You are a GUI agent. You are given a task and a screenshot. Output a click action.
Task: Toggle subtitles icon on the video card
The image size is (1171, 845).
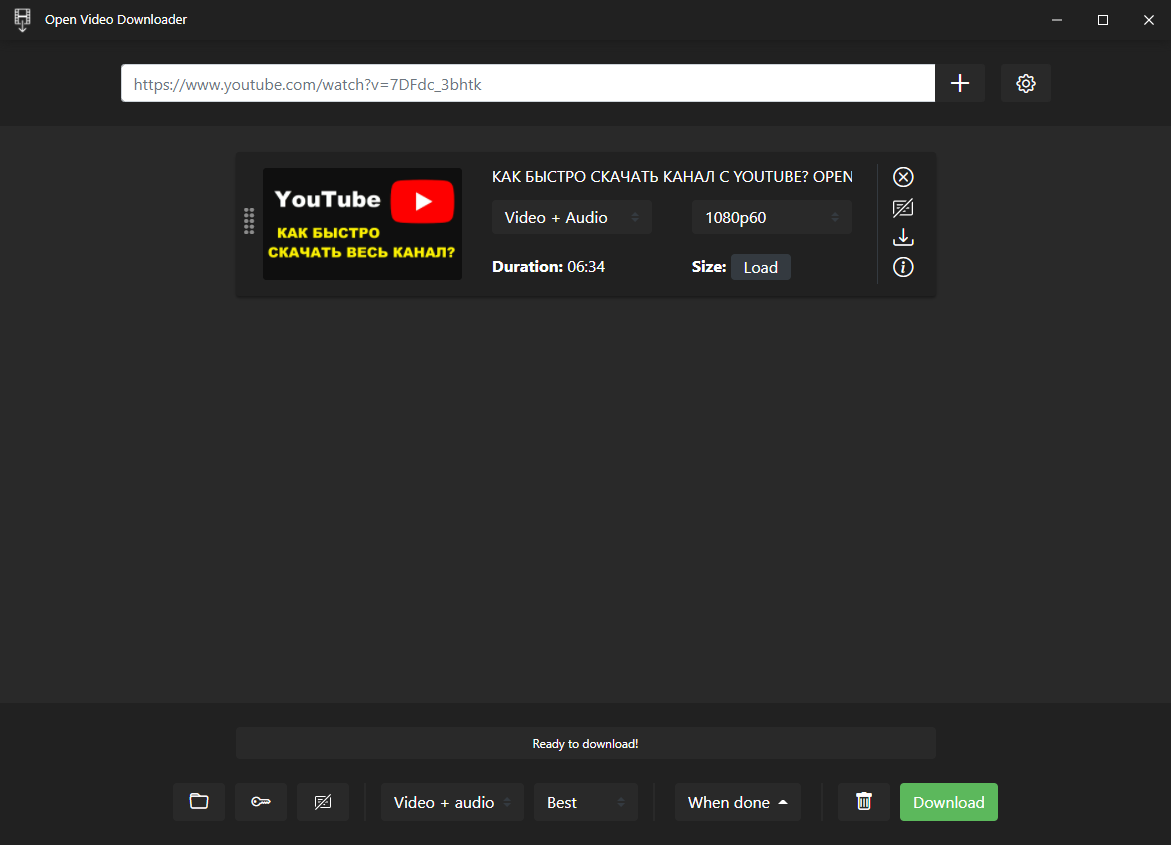pos(903,208)
